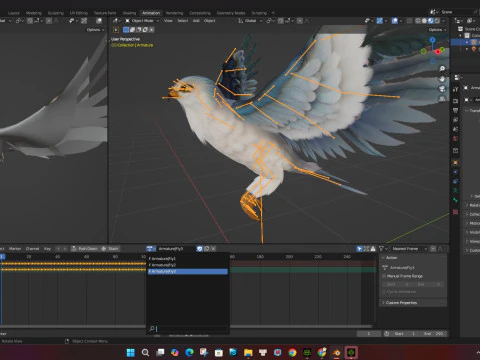Select the Rendering workspace tab
Viewport: 480px width, 360px height.
[174, 13]
